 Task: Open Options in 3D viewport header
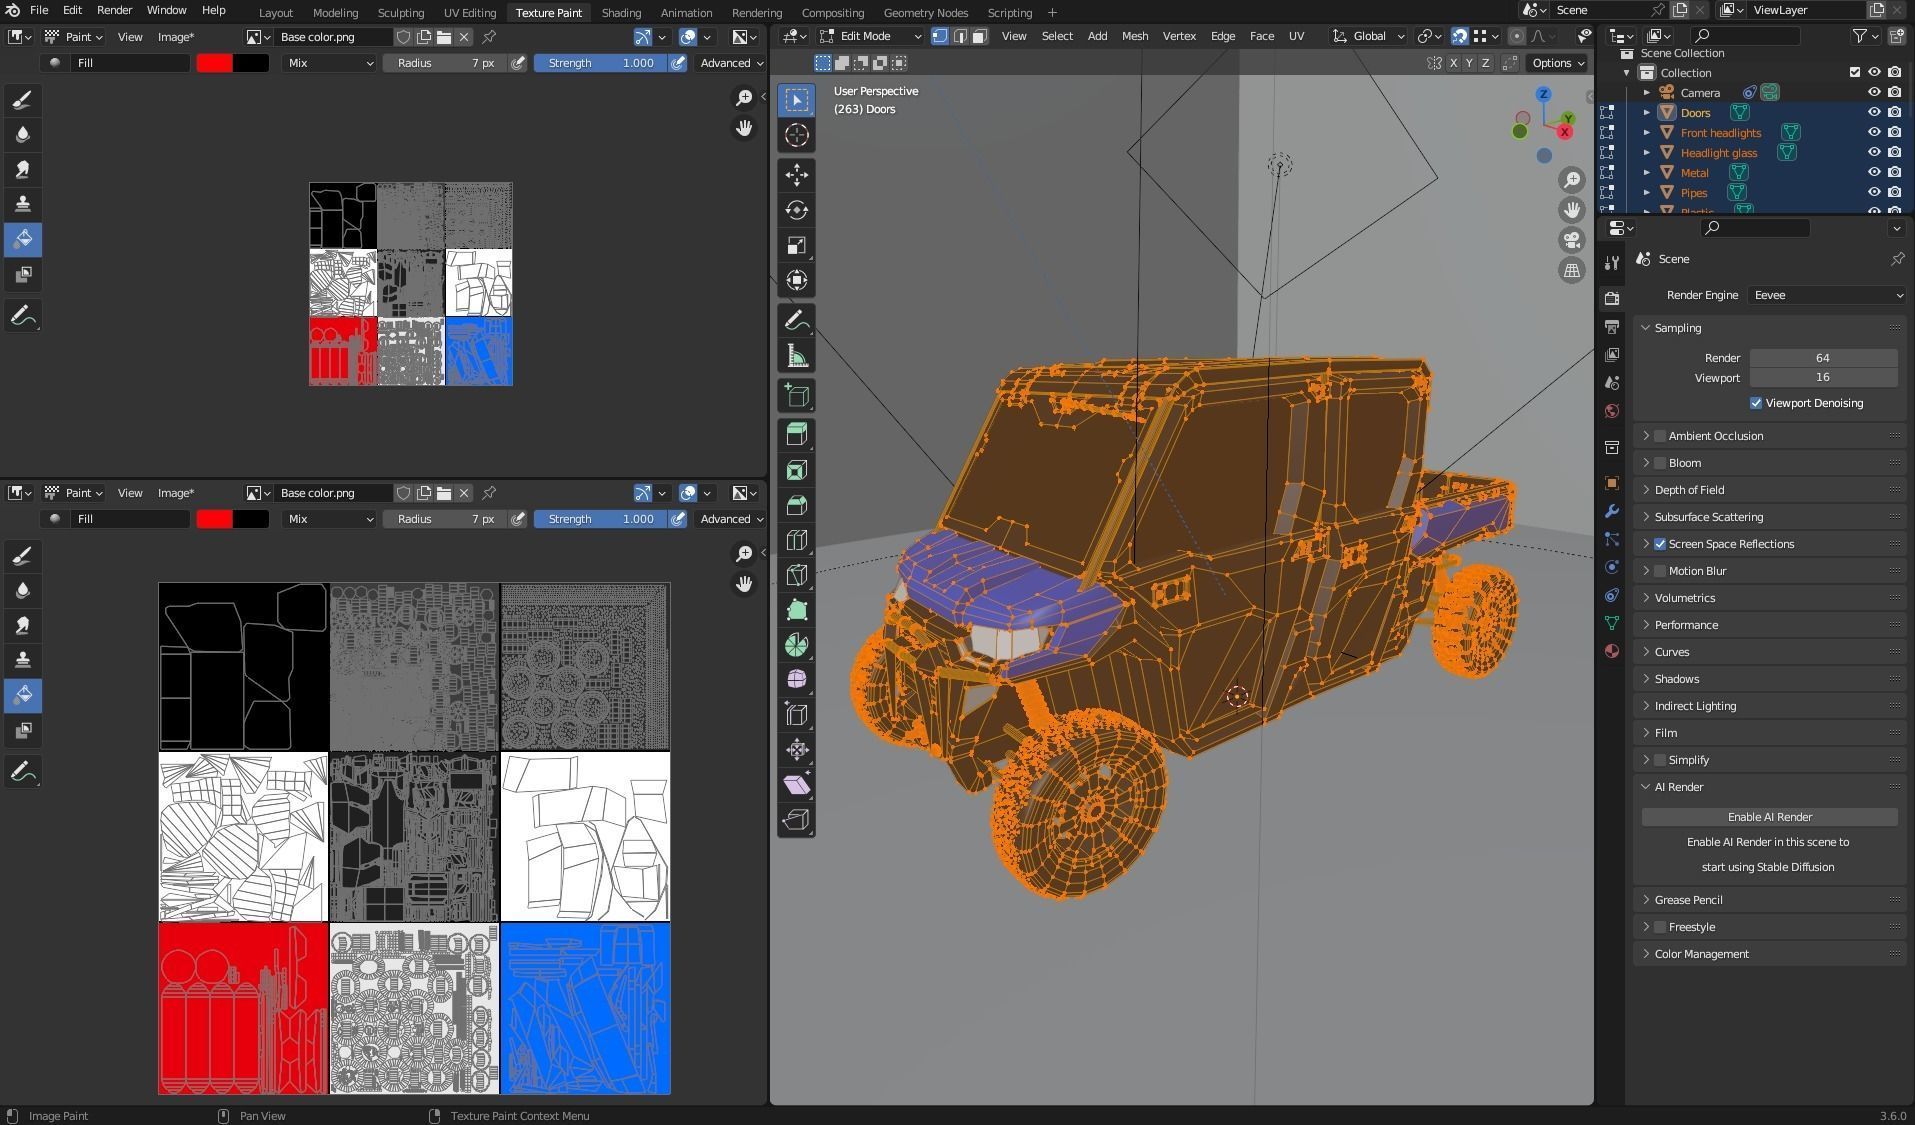click(1558, 63)
